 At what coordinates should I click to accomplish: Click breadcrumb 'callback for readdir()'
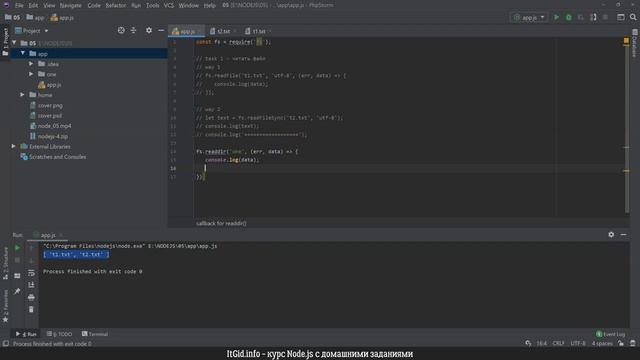(x=221, y=223)
